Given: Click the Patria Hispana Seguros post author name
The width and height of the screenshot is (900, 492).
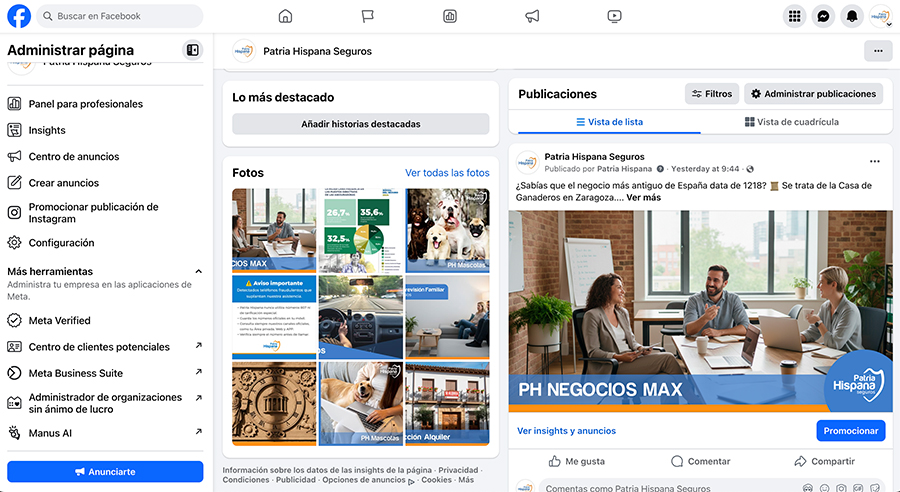Looking at the screenshot, I should click(x=594, y=156).
